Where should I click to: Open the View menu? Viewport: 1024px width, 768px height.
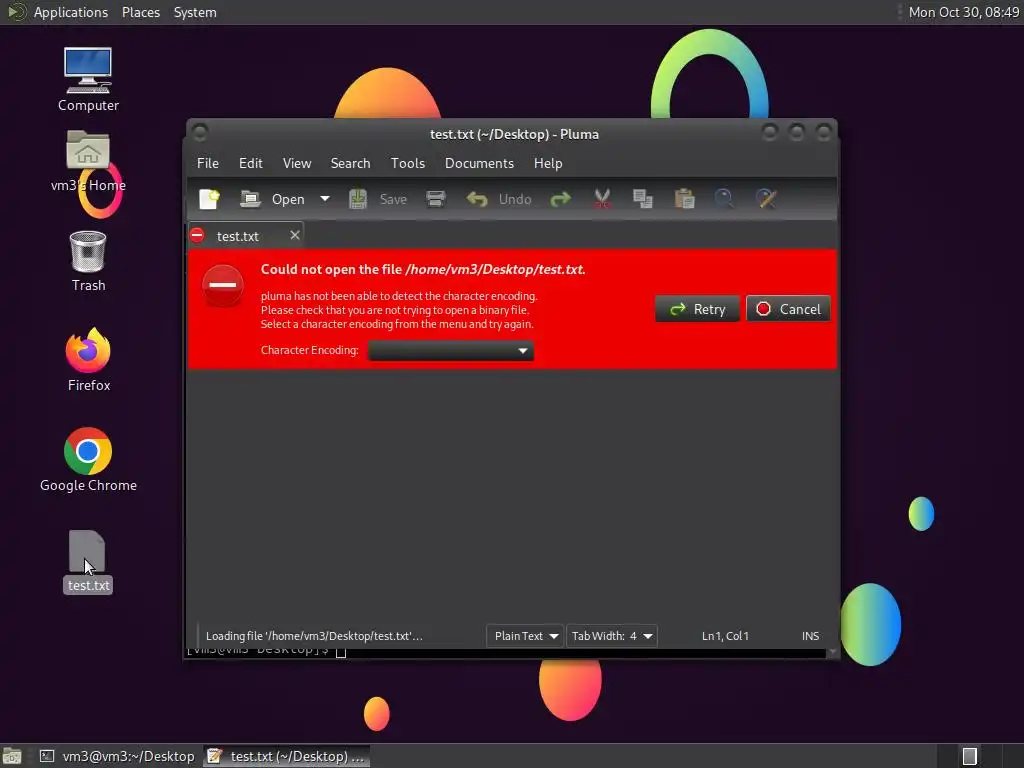click(x=297, y=163)
